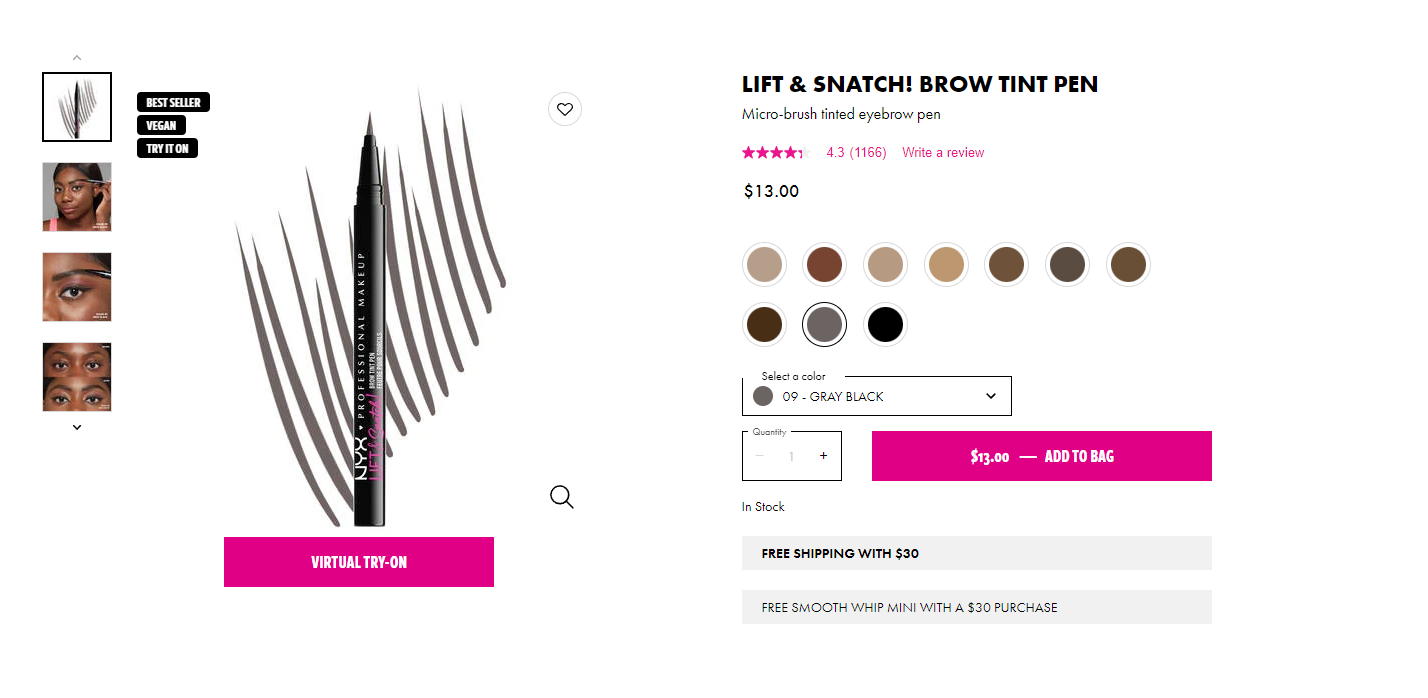The width and height of the screenshot is (1428, 698).
Task: Click the Write a review link
Action: click(x=943, y=153)
